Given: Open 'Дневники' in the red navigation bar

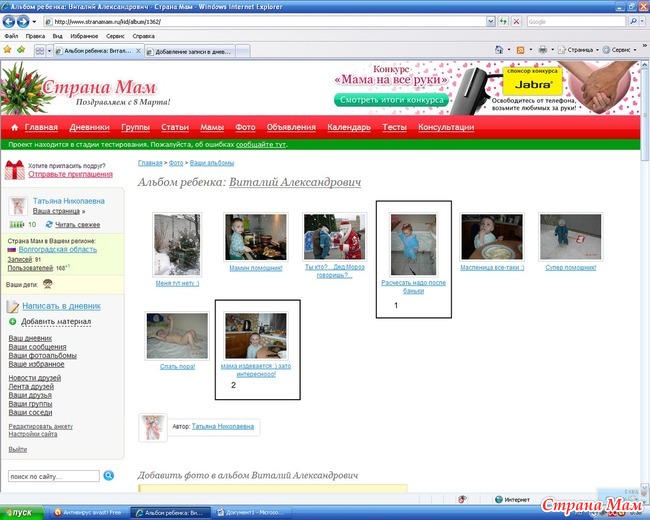Looking at the screenshot, I should click(x=90, y=128).
